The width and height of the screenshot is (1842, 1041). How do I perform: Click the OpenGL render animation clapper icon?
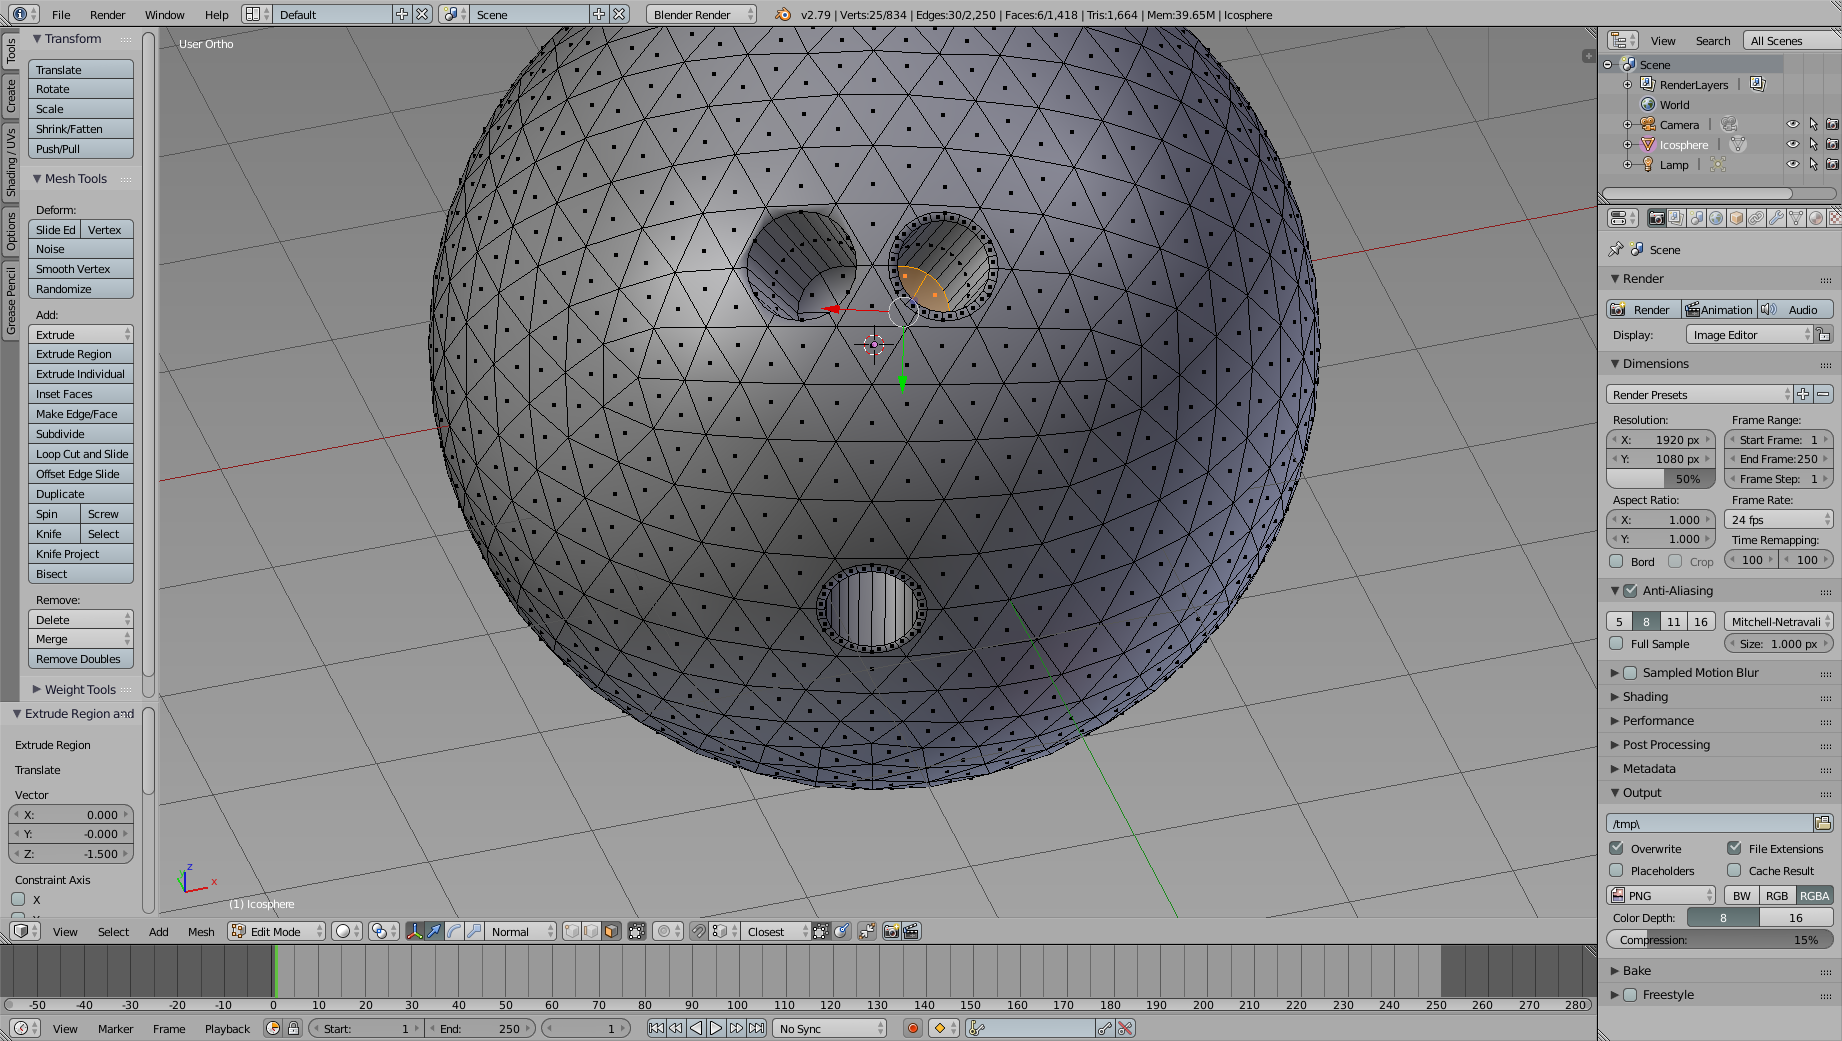click(911, 931)
